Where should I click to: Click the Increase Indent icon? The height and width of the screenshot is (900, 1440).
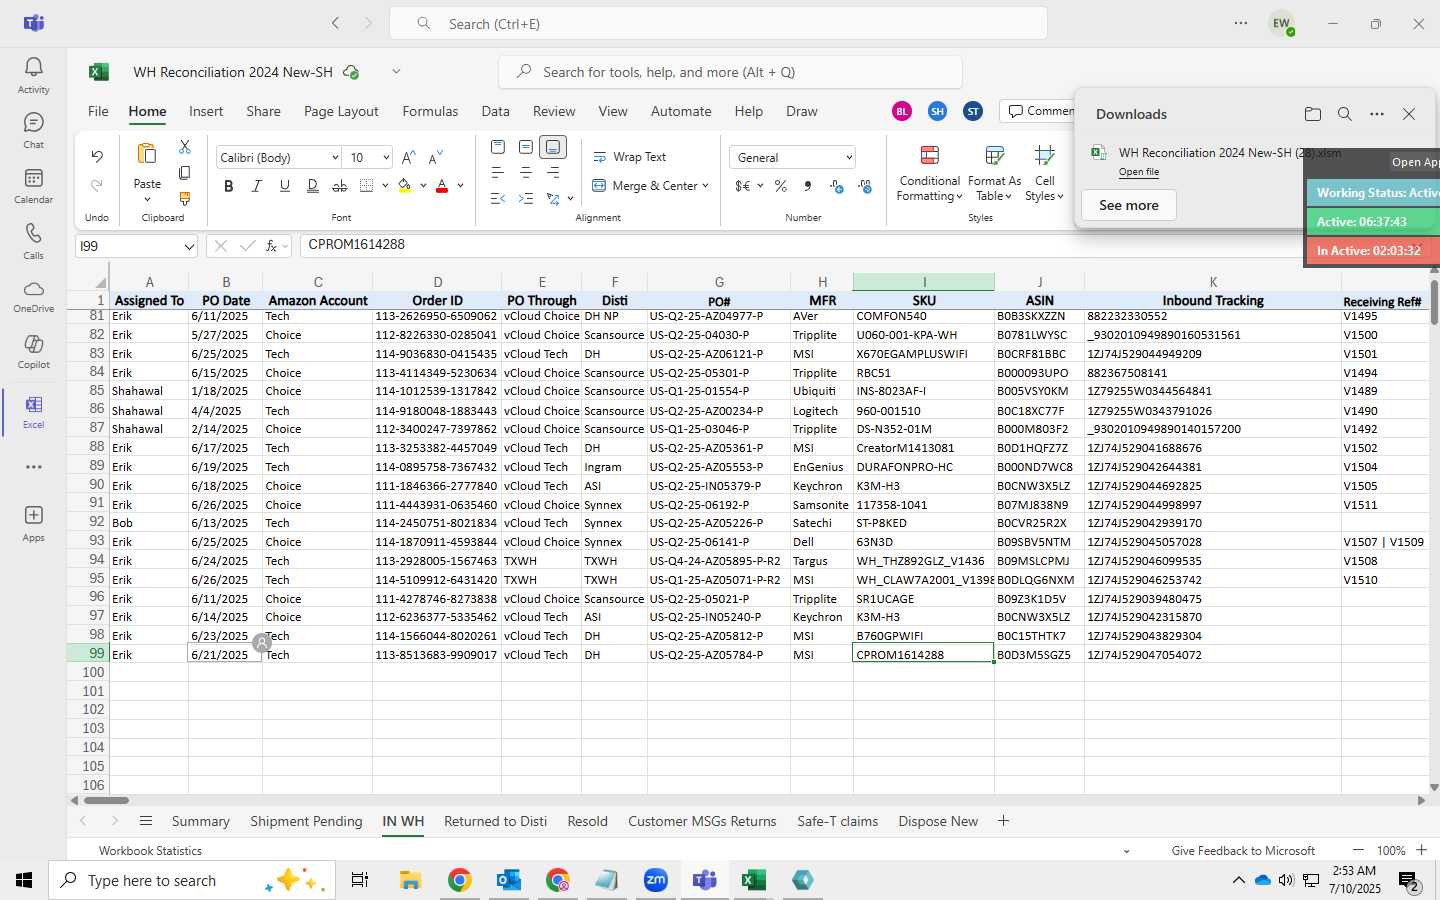[x=526, y=199]
